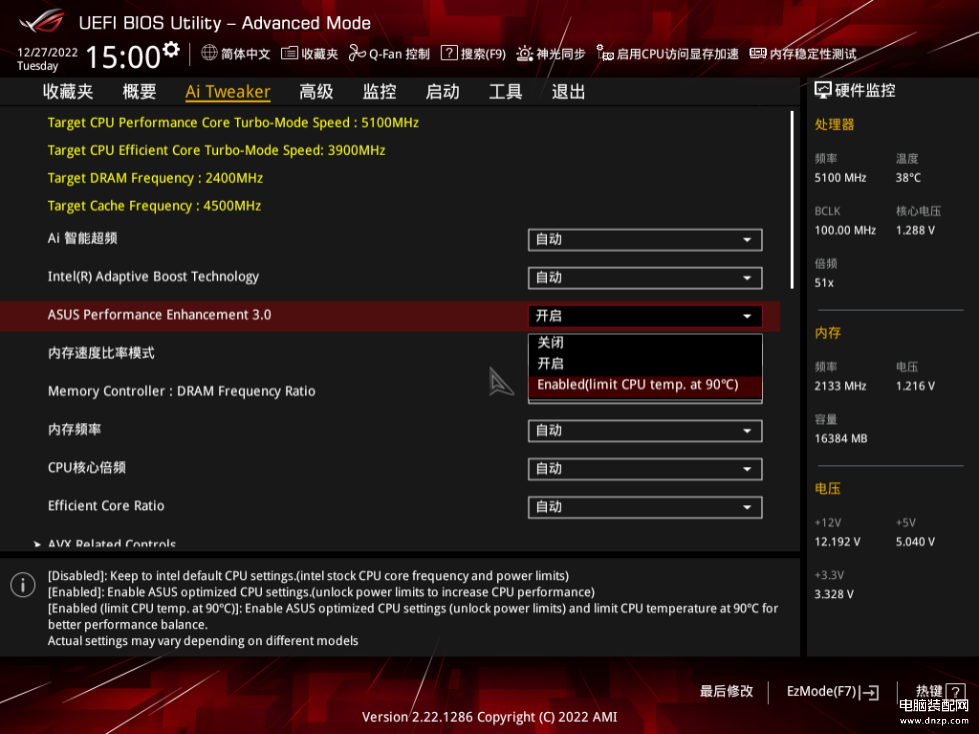Click the 12.192 V voltage value
Screen dimensions: 979x734
pos(837,542)
